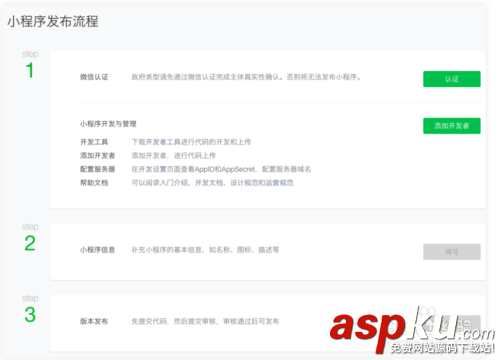
Task: Open the 入门介绍 help link
Action: point(174,183)
